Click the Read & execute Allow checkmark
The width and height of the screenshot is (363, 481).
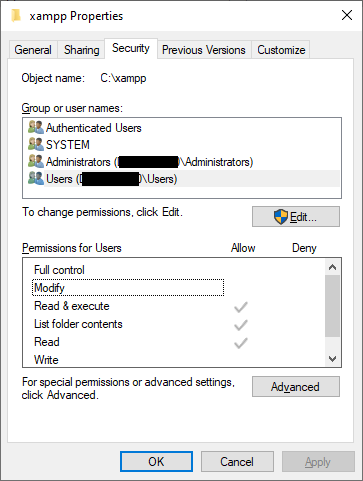241,307
